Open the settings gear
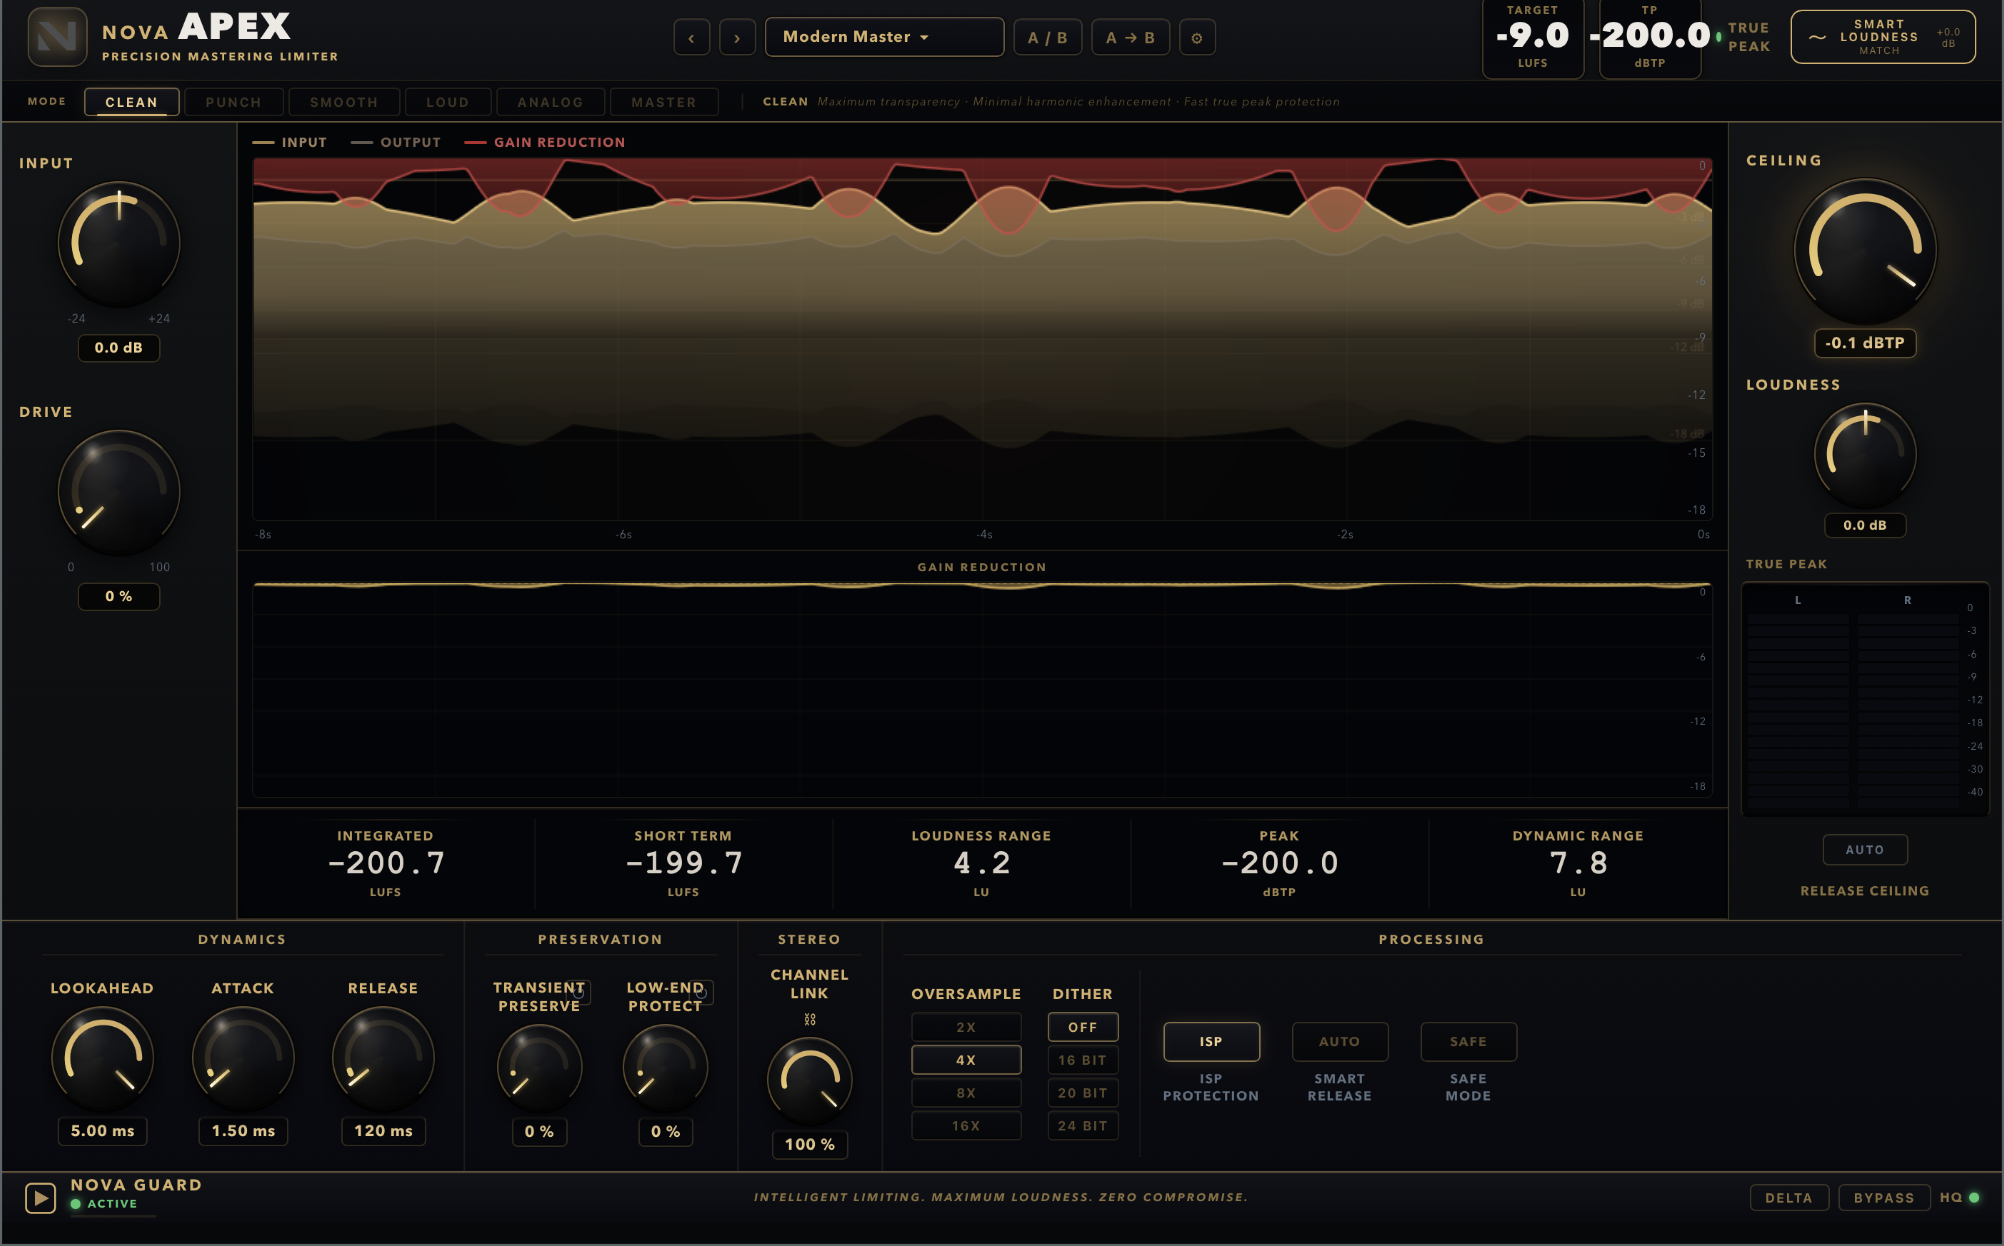 (1197, 38)
